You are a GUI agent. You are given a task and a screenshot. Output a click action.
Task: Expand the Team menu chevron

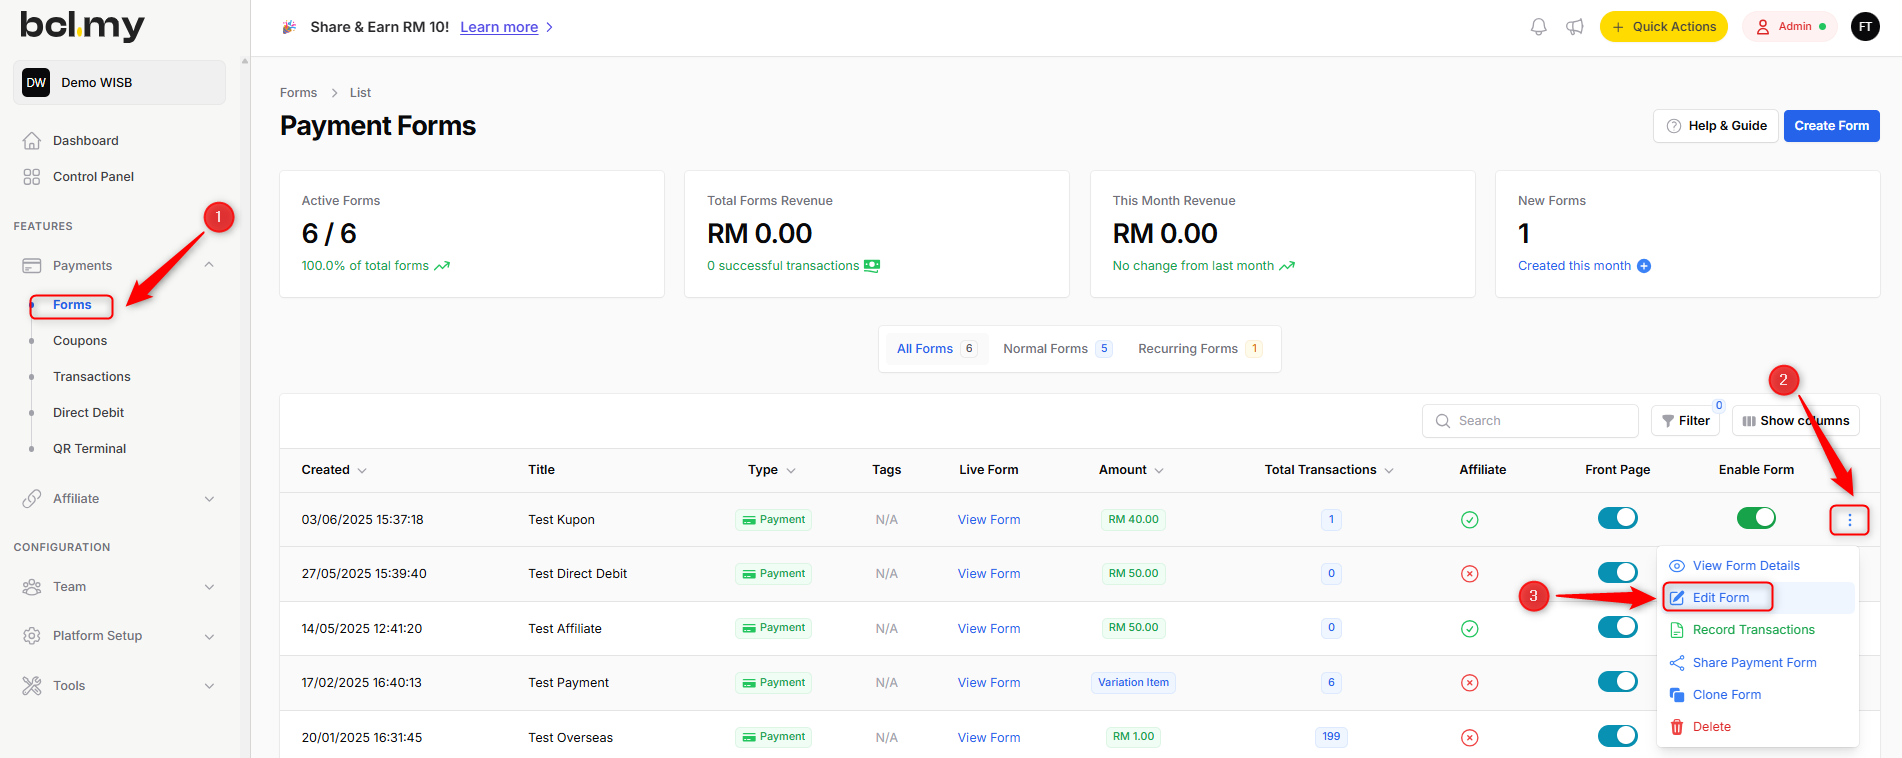pos(209,587)
